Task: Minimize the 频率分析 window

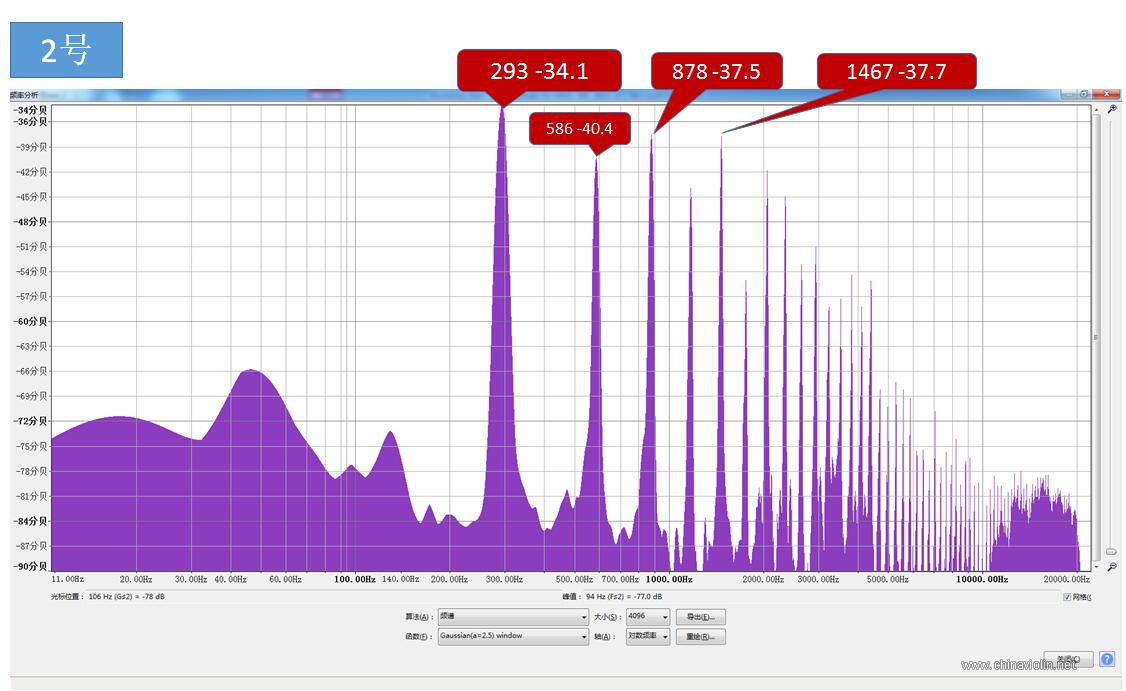Action: [x=1069, y=94]
